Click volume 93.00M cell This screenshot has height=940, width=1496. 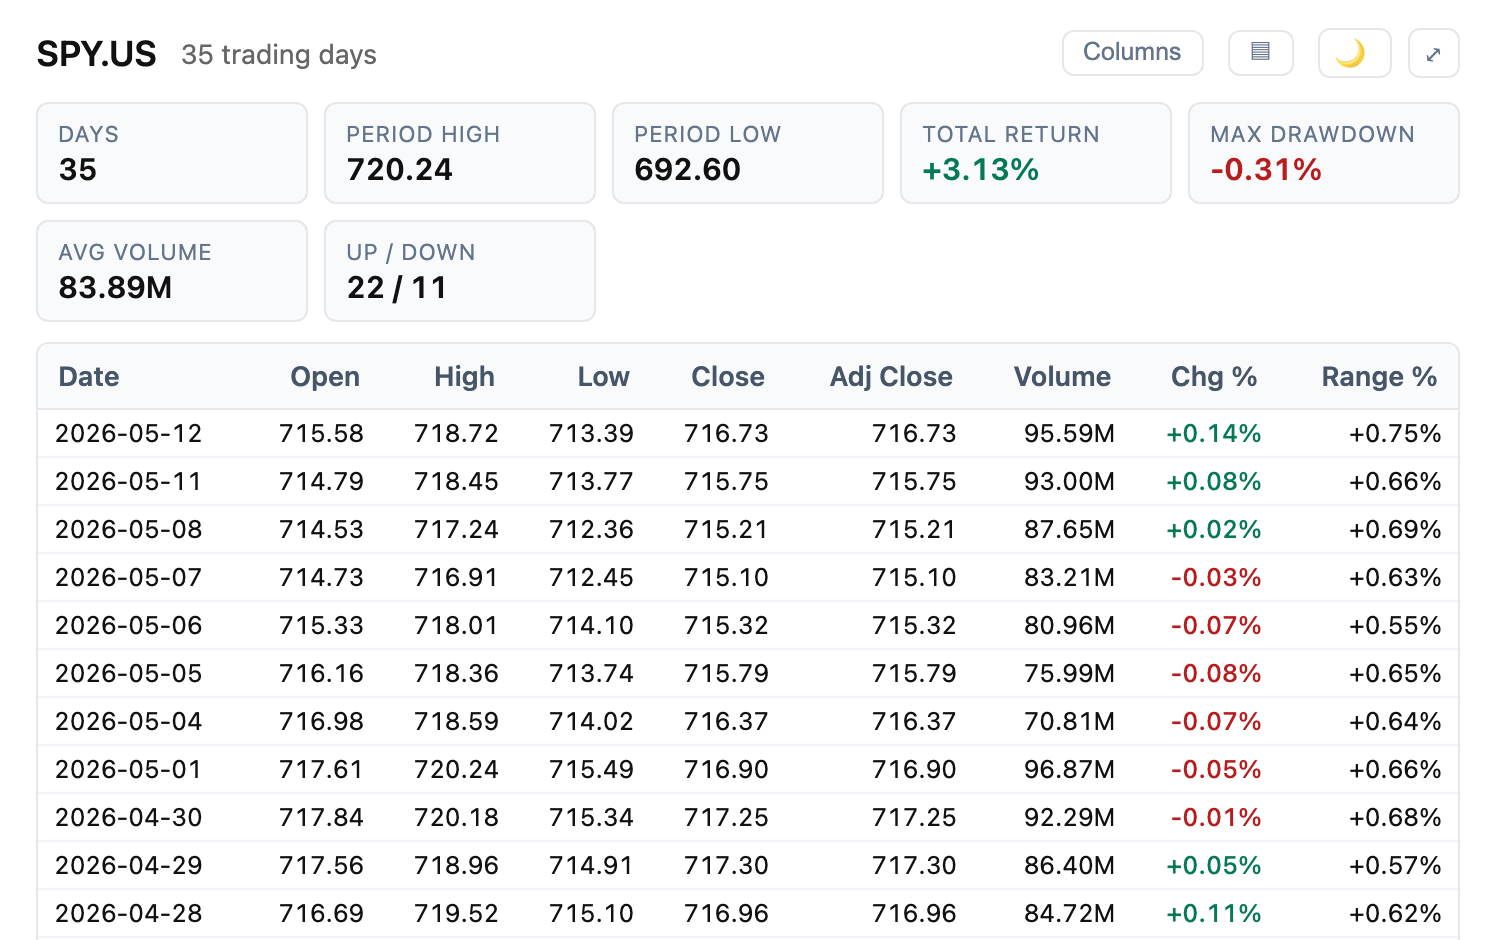tap(1069, 481)
